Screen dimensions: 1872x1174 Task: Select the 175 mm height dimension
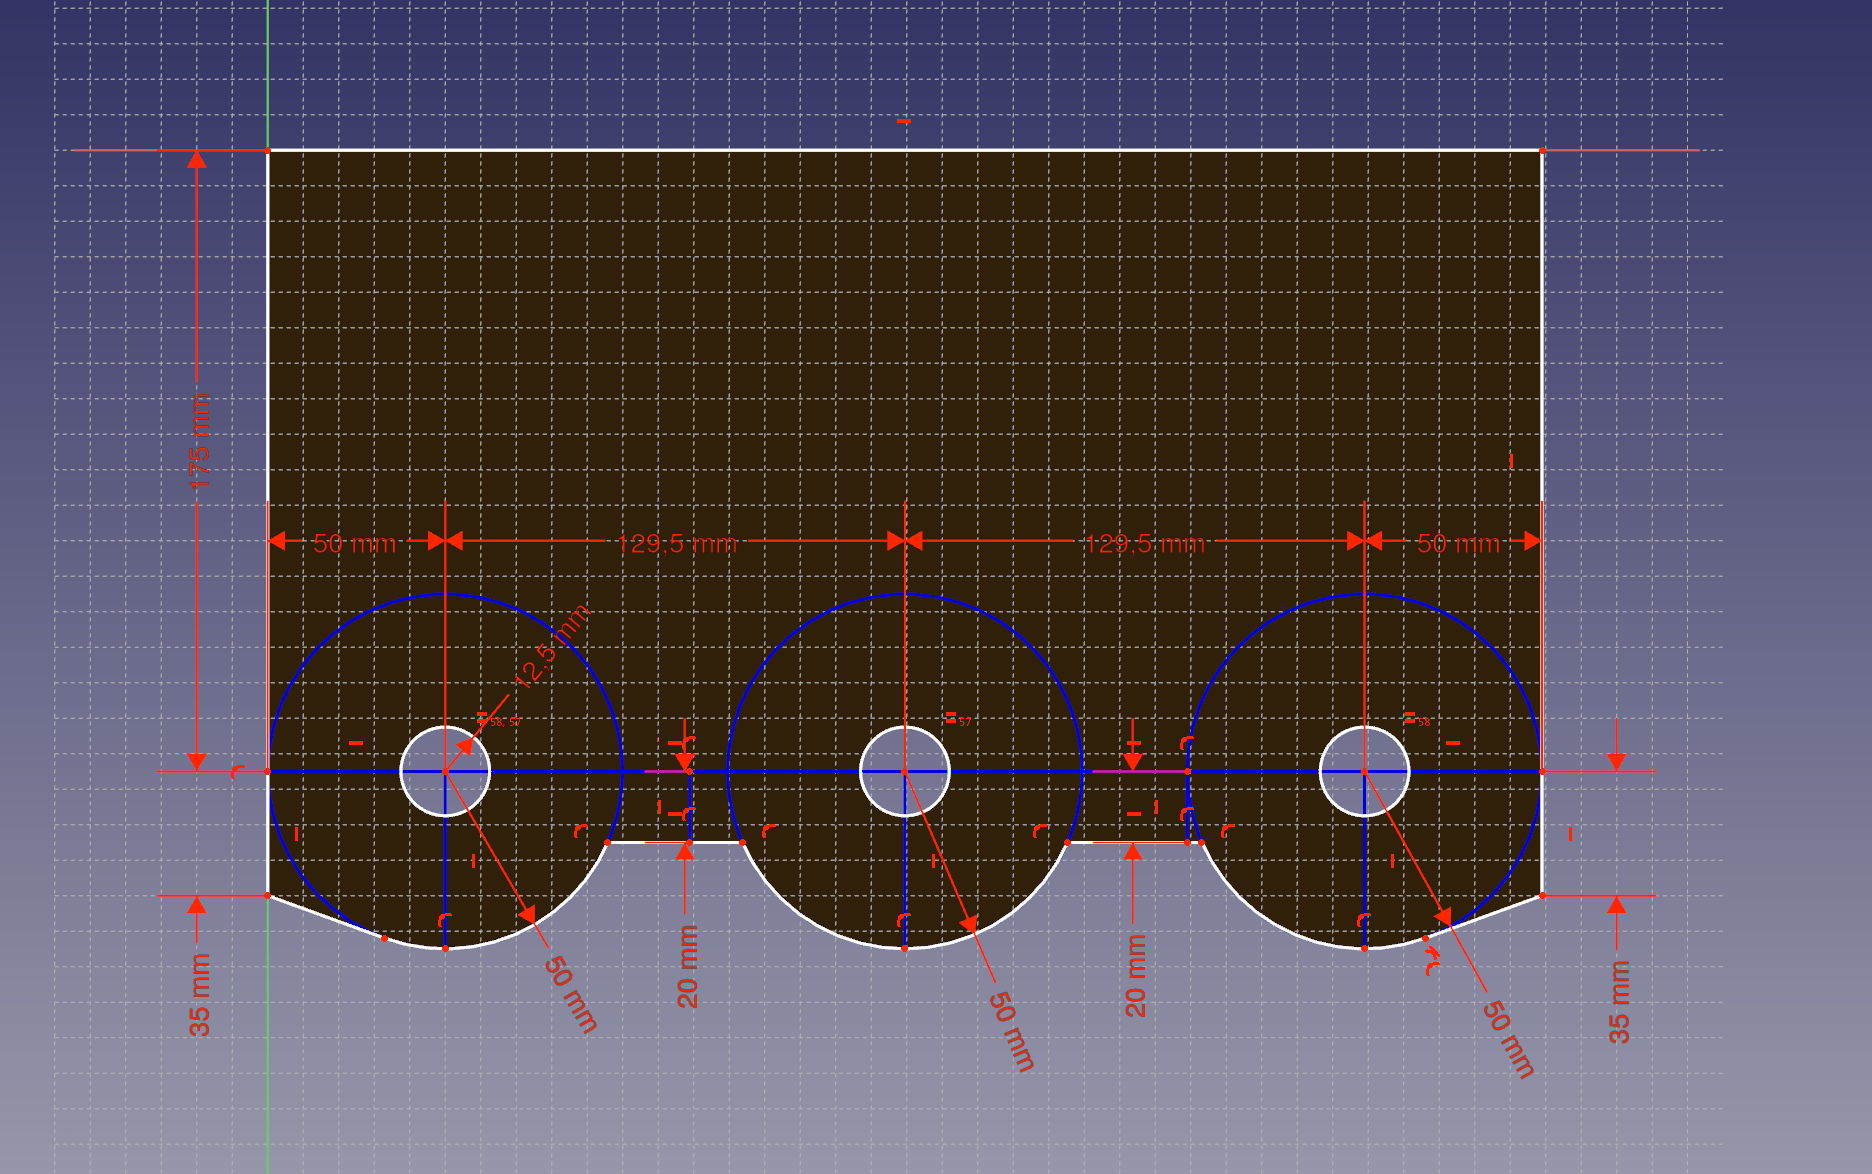pyautogui.click(x=200, y=442)
